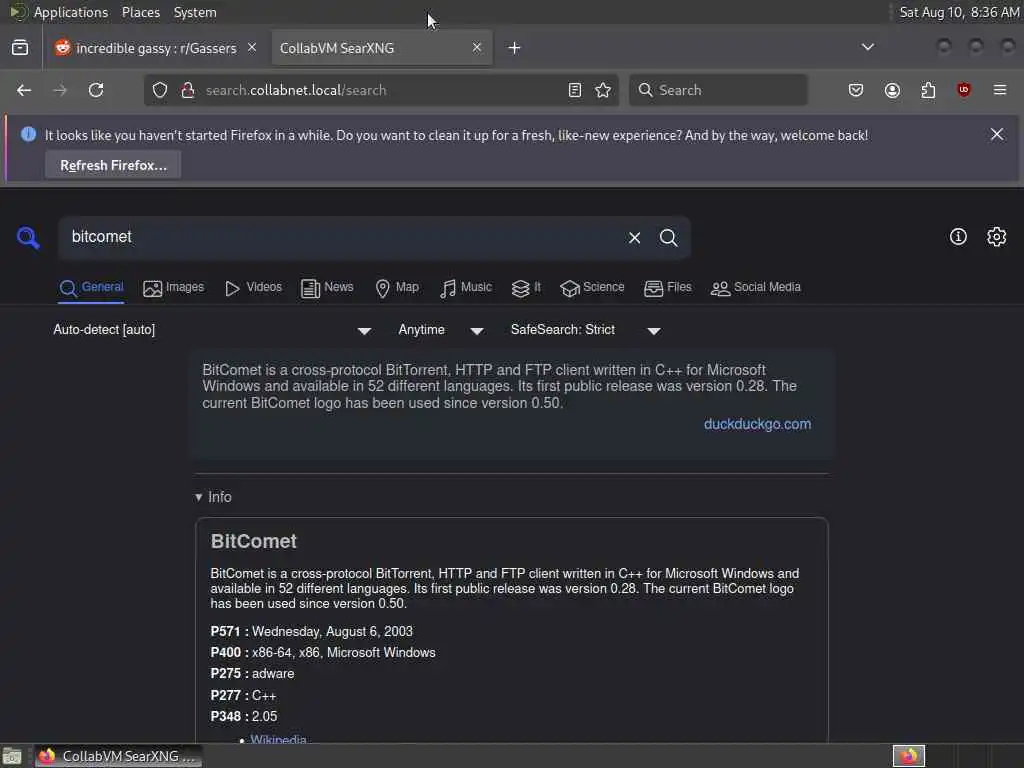Bookmark this page with the star icon
The image size is (1024, 768).
(x=603, y=90)
